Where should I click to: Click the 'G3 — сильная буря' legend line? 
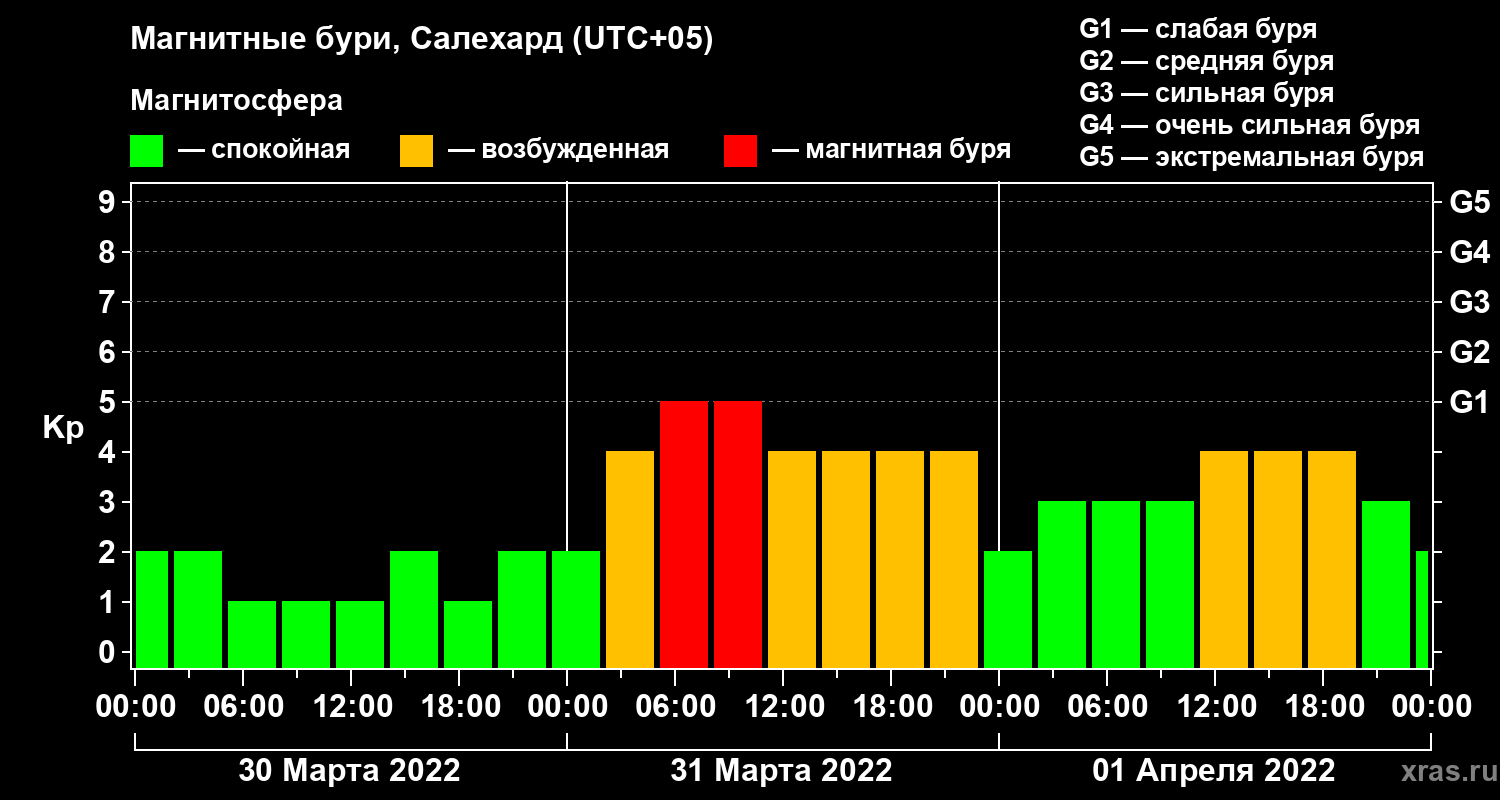[x=1206, y=93]
